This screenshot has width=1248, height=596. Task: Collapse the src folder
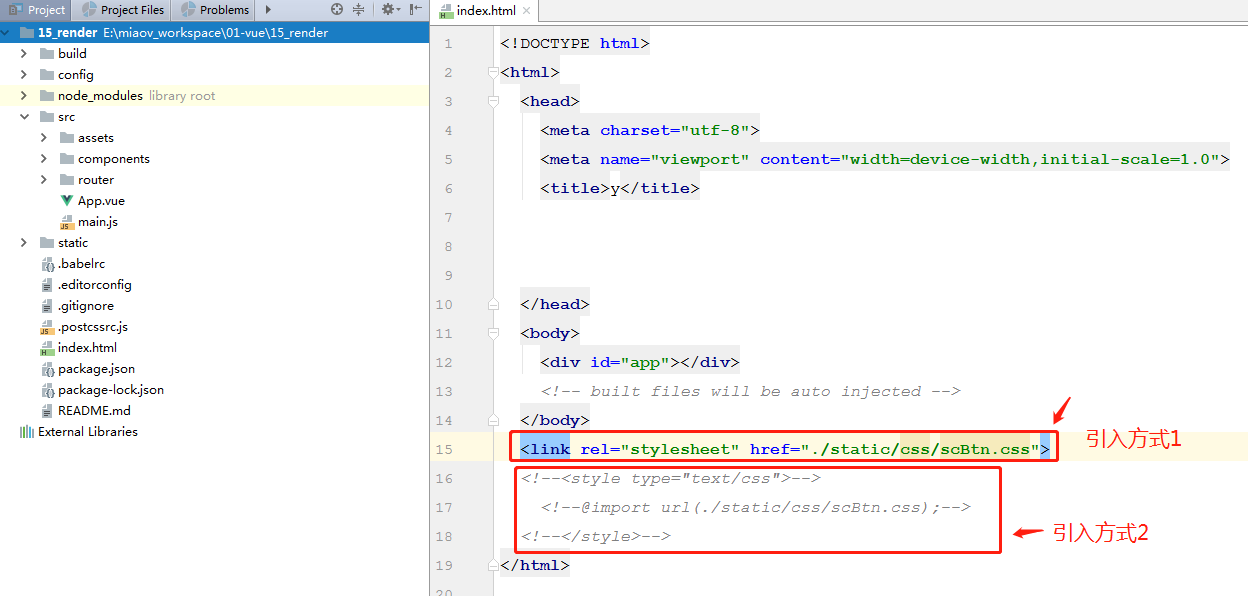(24, 116)
